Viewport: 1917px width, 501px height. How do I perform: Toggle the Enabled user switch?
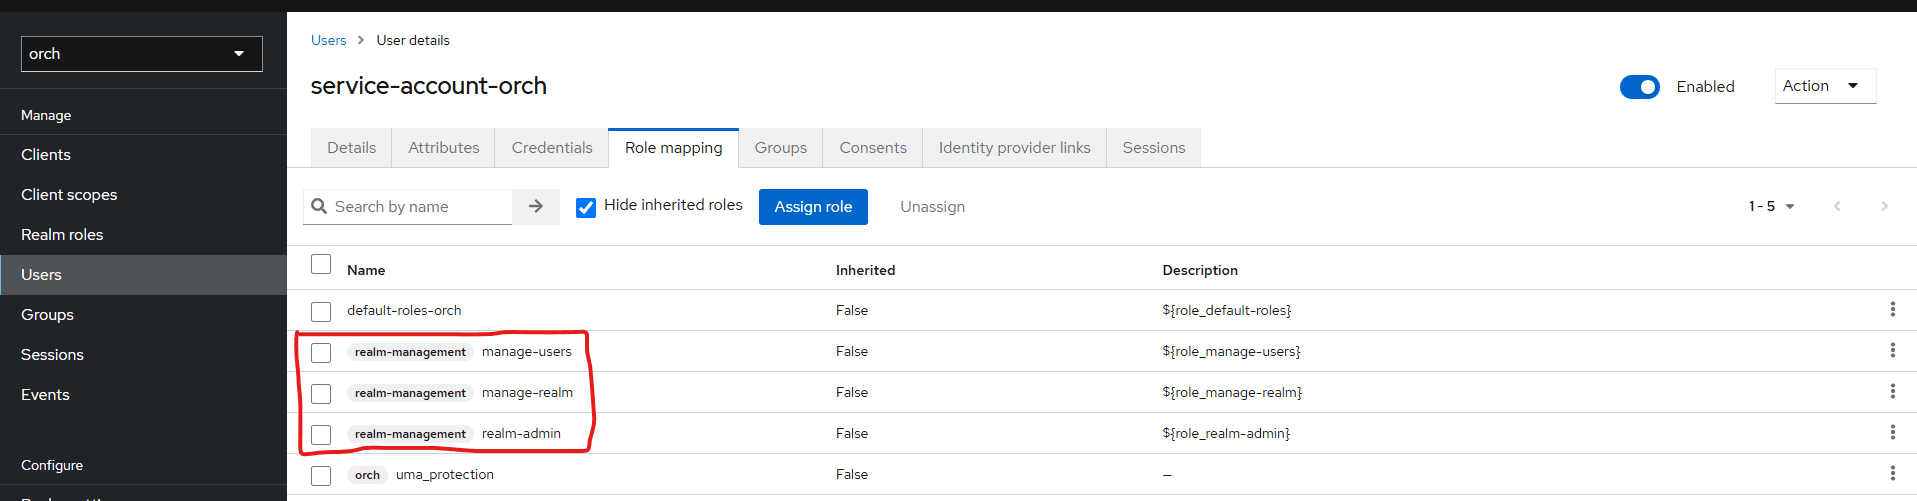(x=1639, y=87)
